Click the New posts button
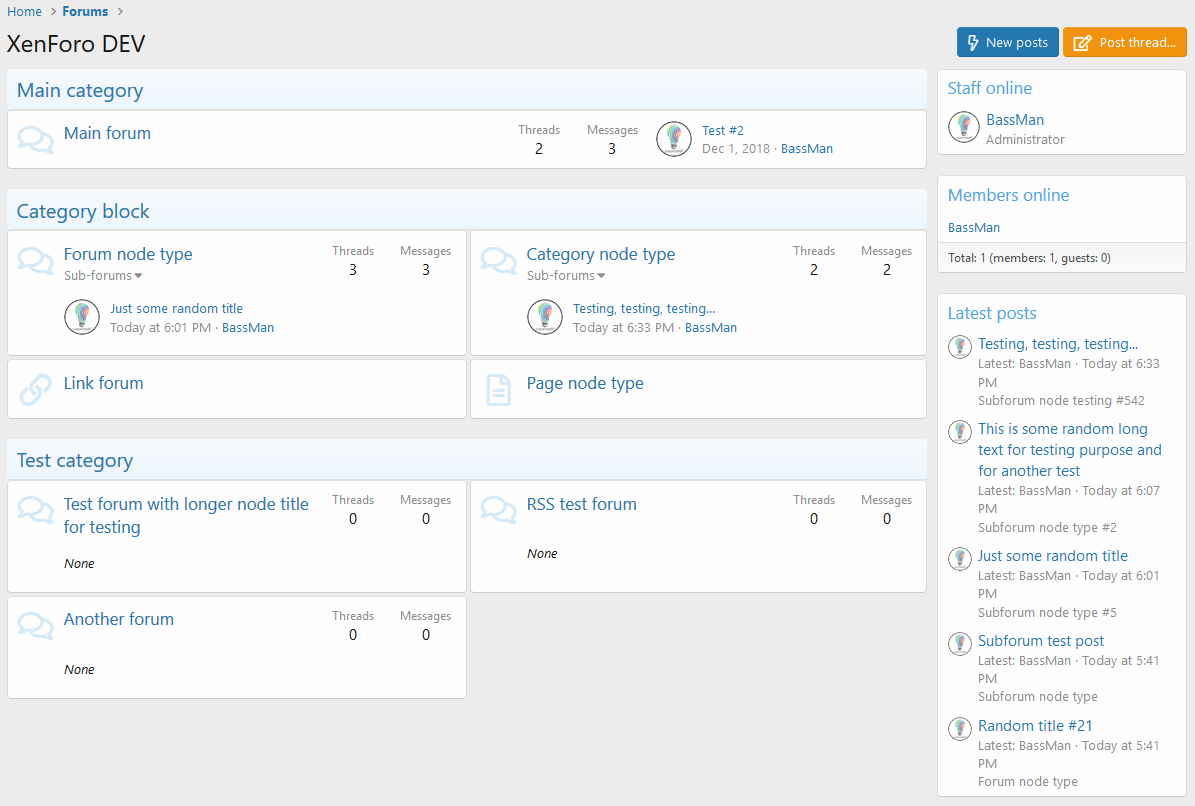The height and width of the screenshot is (806, 1195). point(1007,43)
